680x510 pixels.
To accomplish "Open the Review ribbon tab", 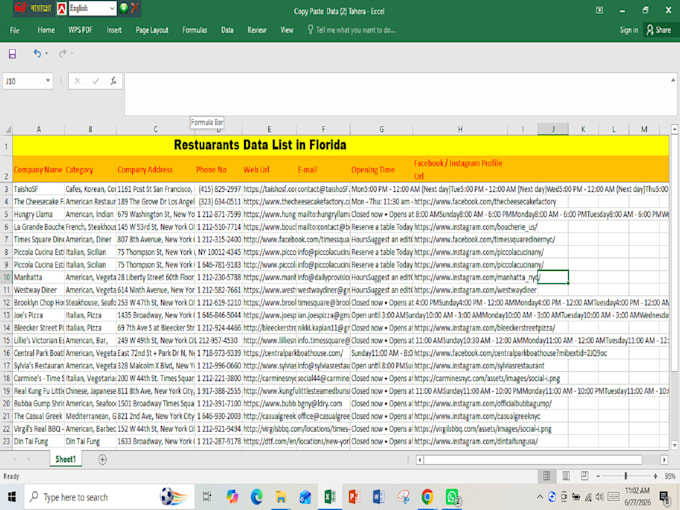I will (257, 30).
